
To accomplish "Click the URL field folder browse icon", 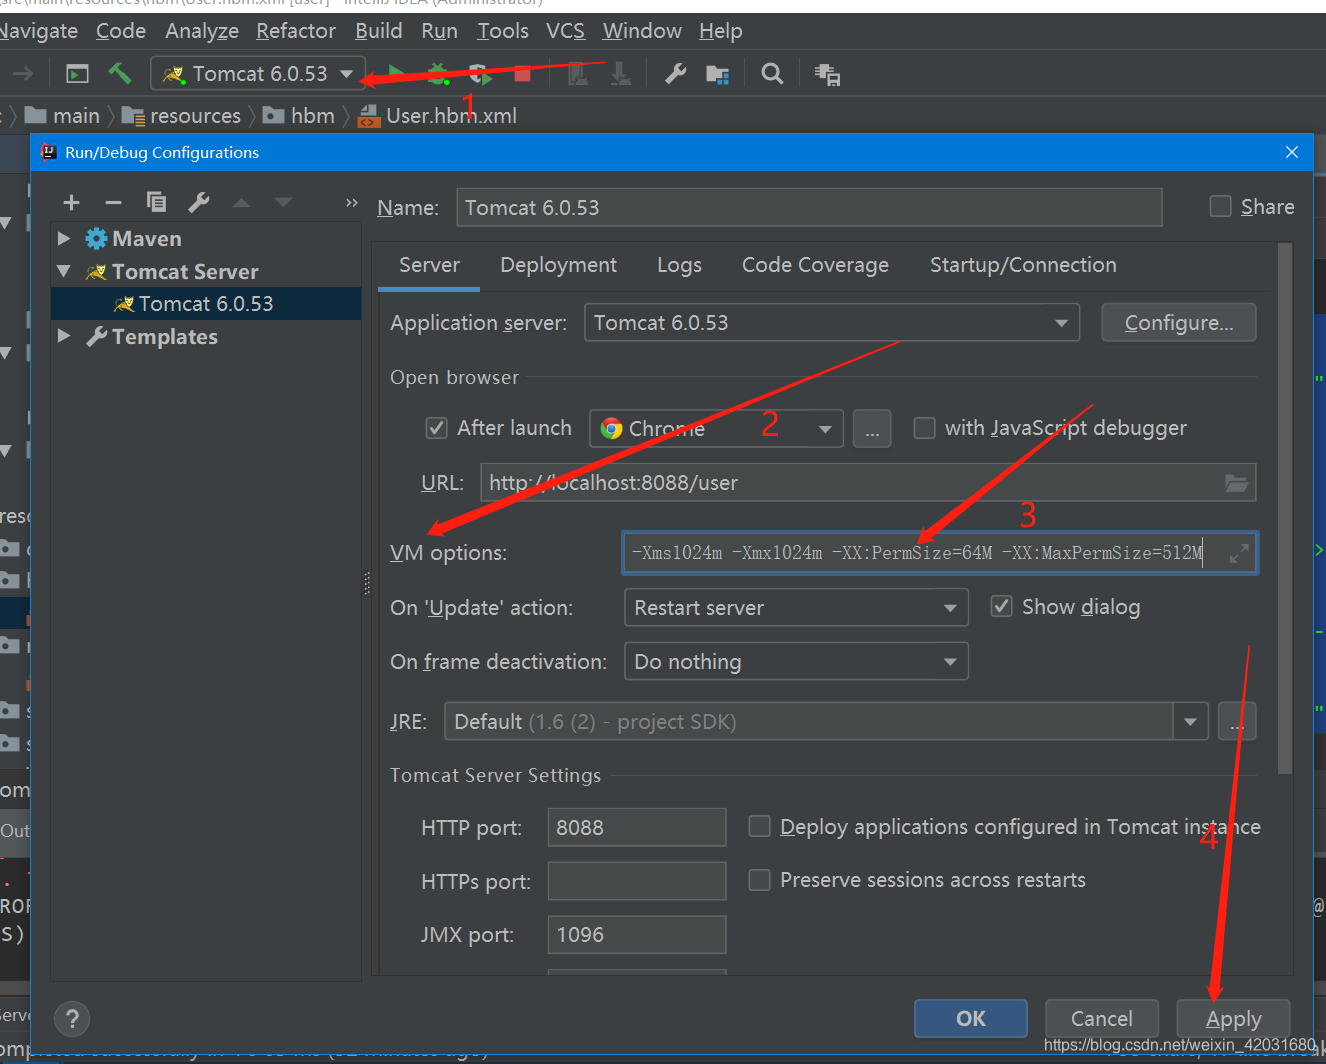I will 1237,483.
